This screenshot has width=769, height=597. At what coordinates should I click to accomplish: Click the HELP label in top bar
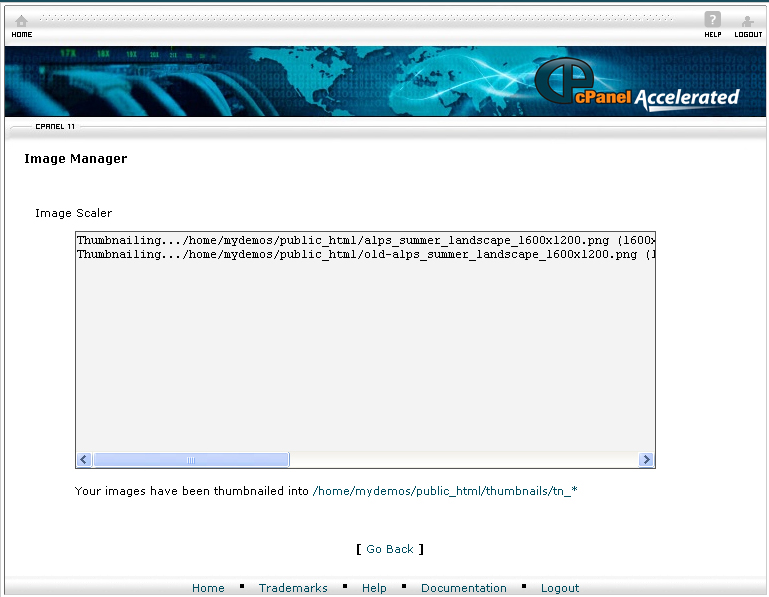pos(713,34)
